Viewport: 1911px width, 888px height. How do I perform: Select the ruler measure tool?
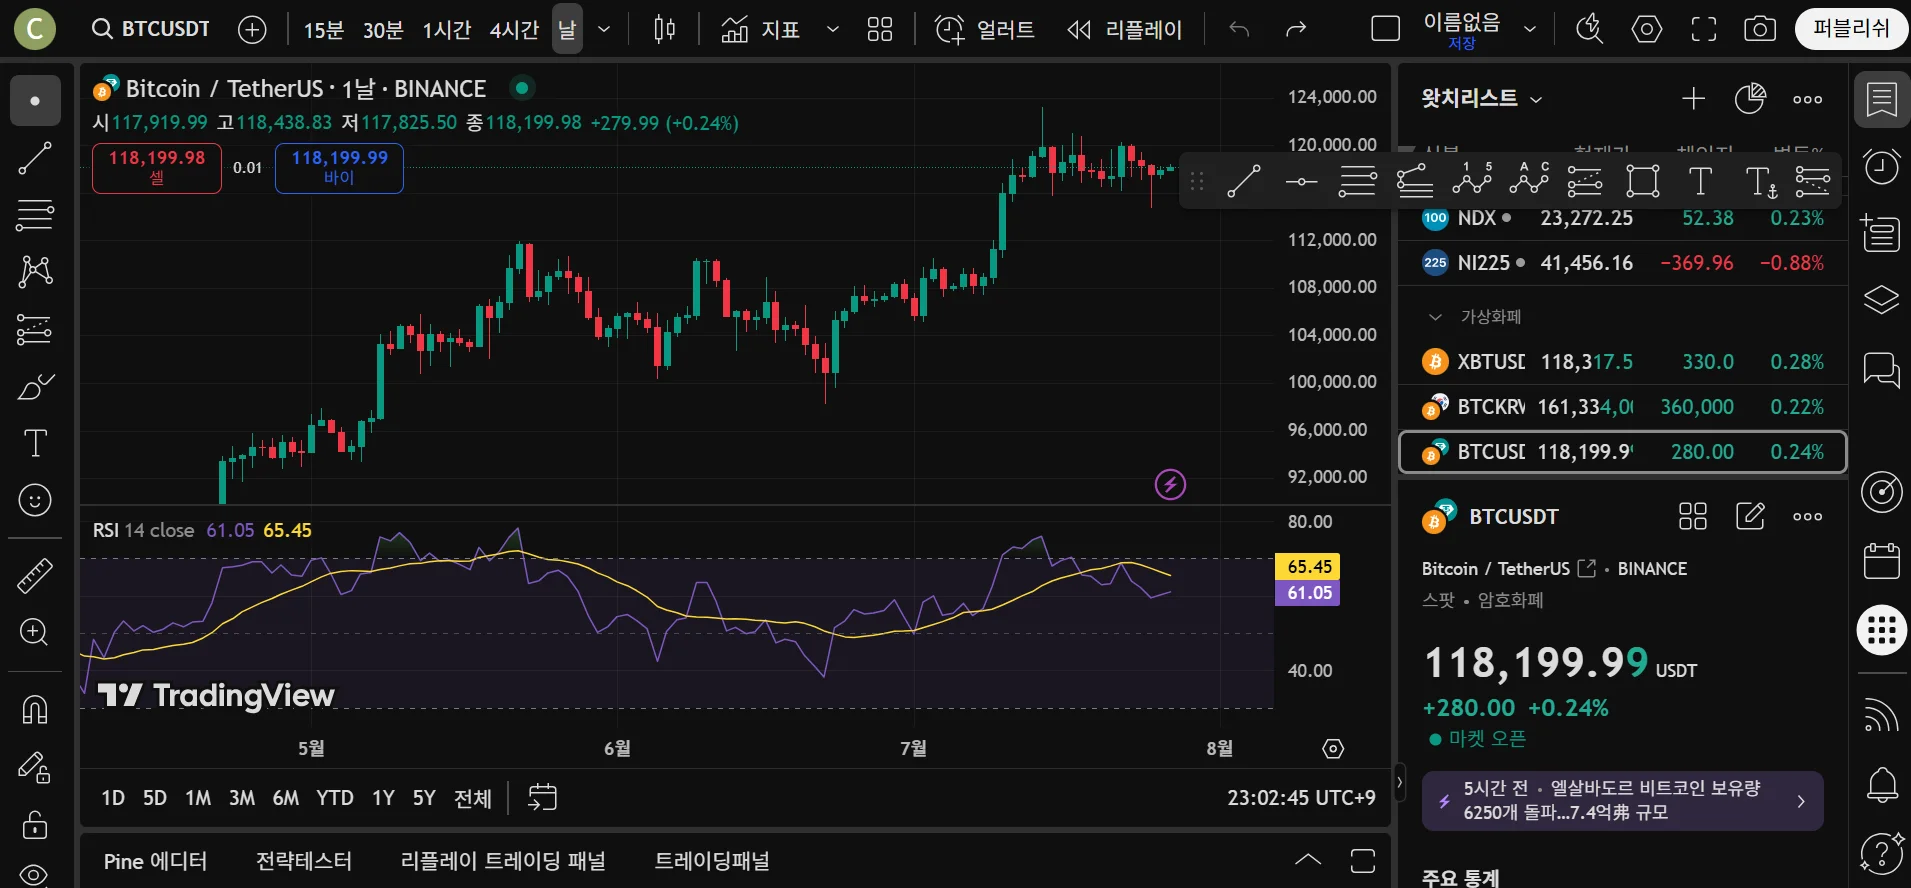point(35,576)
